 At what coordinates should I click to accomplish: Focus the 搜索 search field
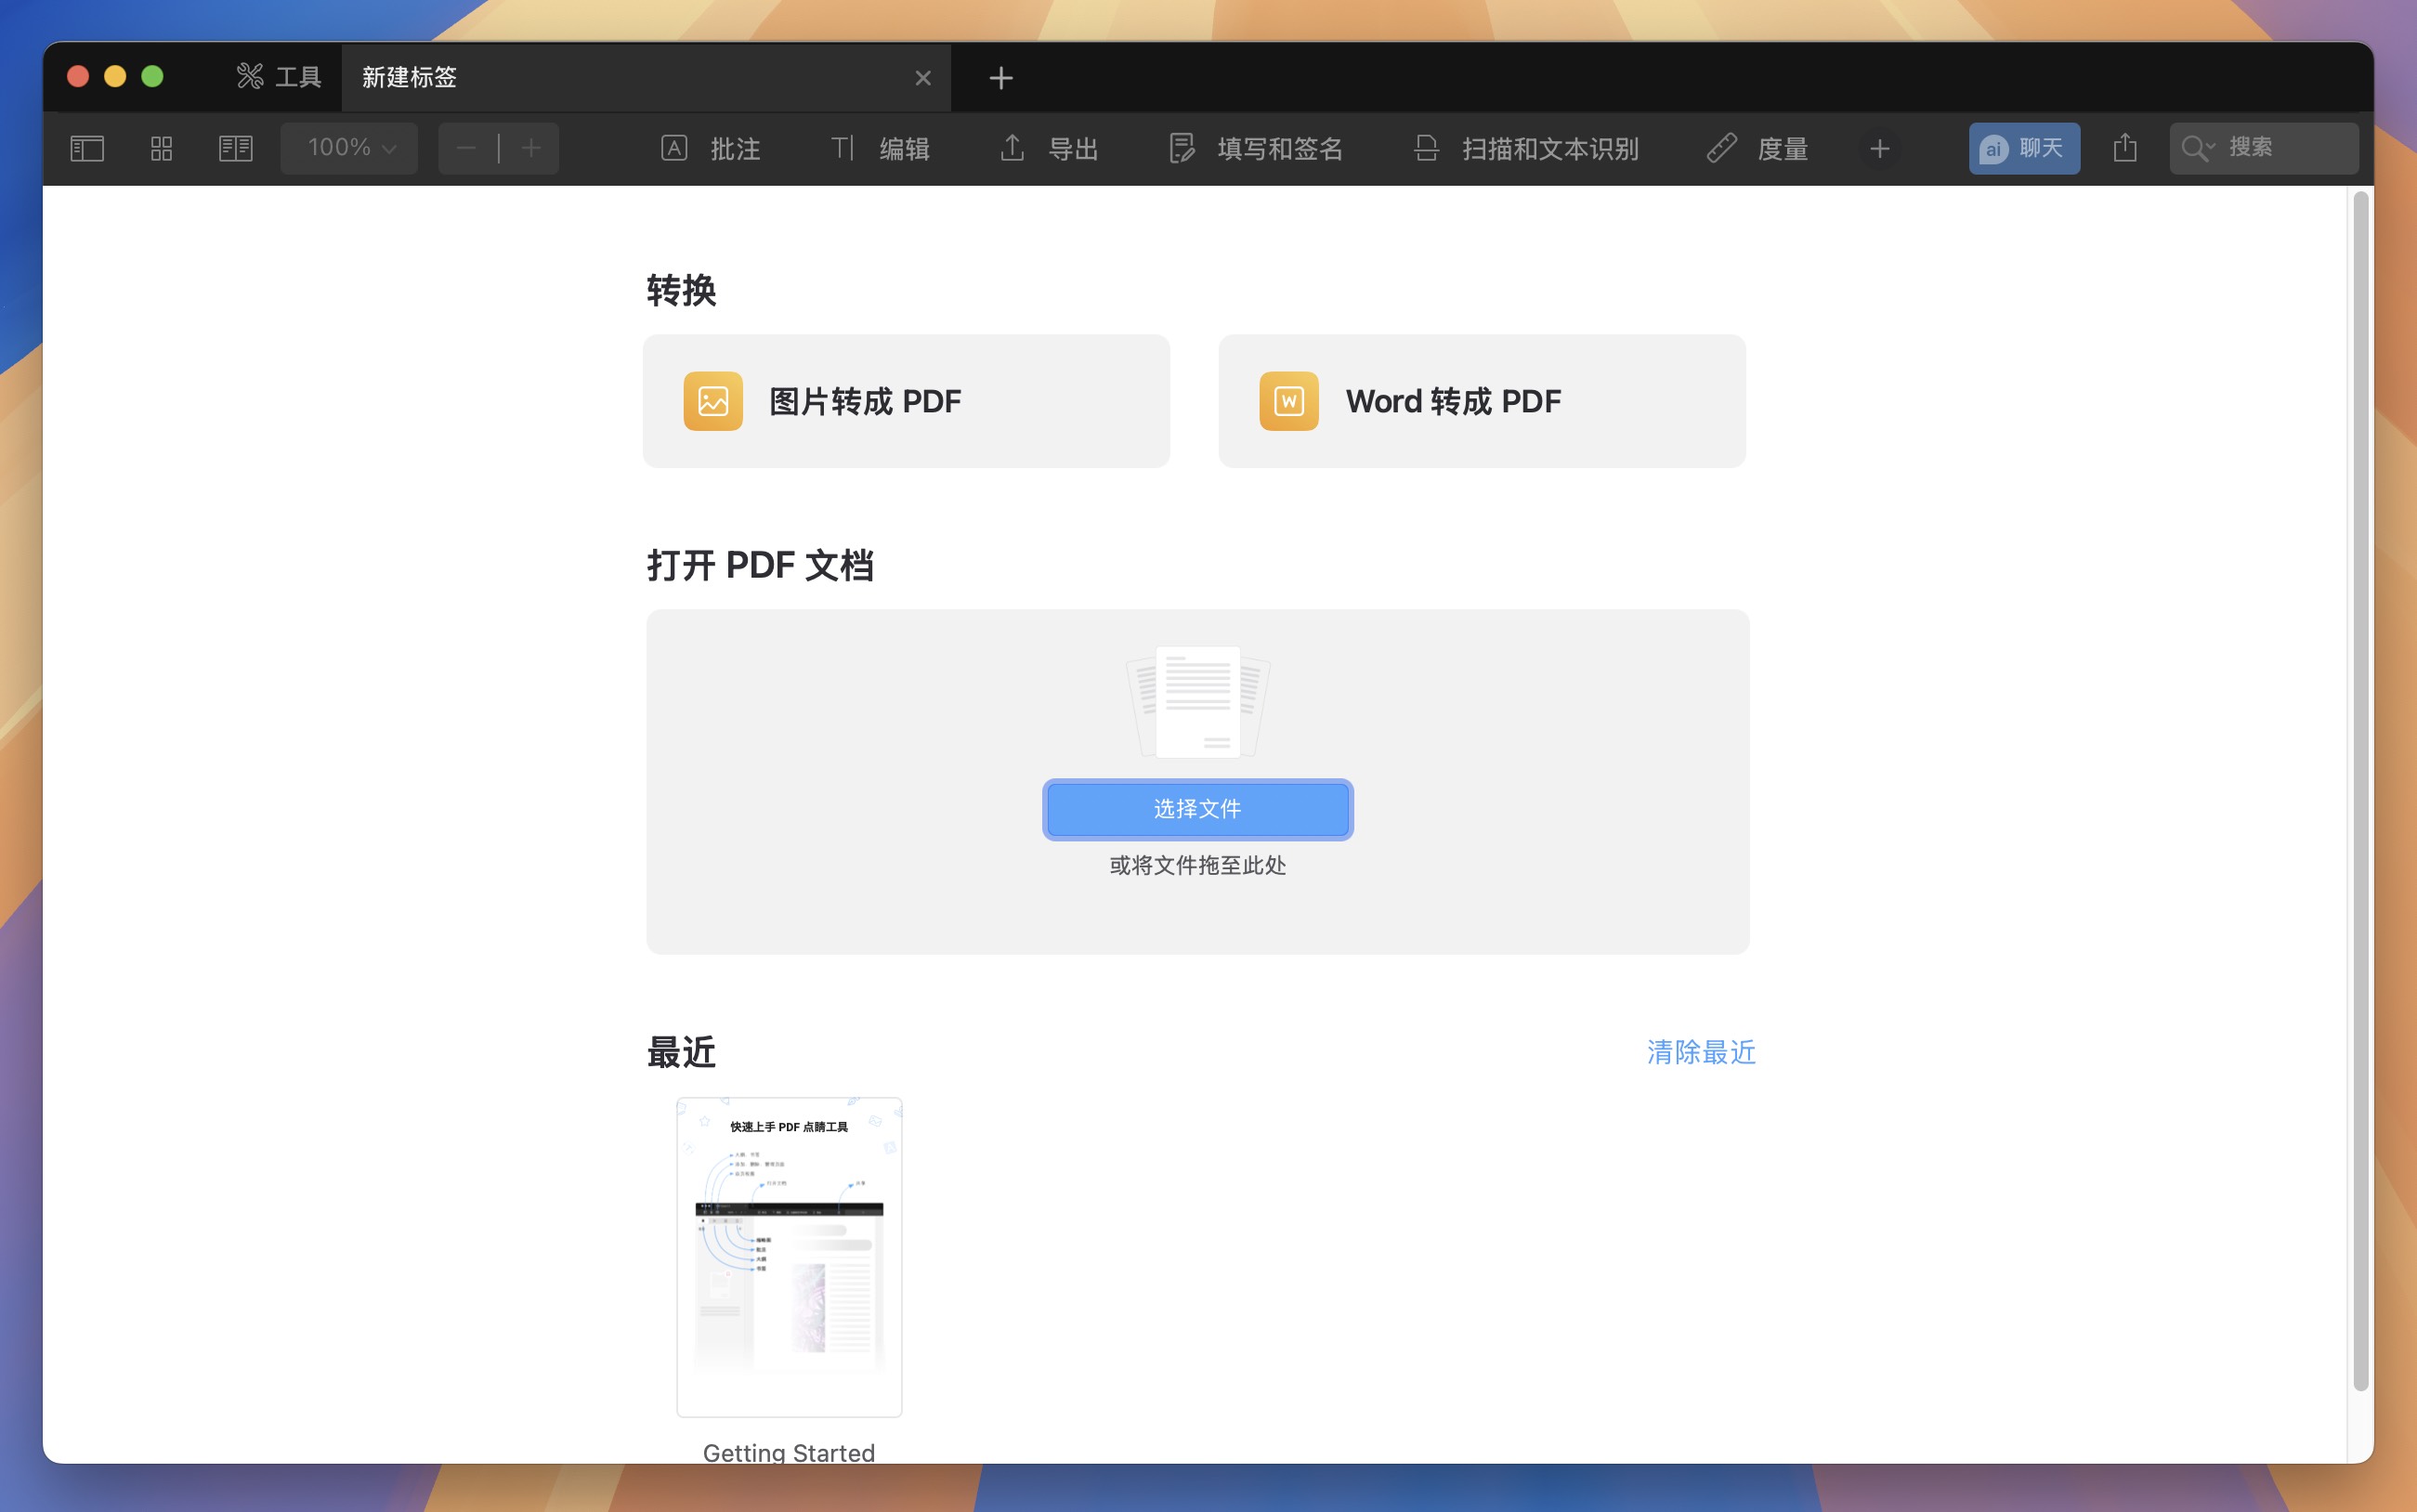coord(2264,148)
